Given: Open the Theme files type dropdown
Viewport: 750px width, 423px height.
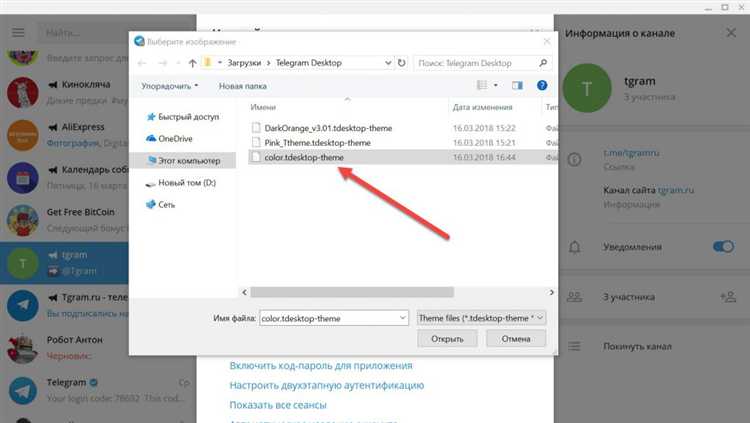Looking at the screenshot, I should tap(481, 318).
